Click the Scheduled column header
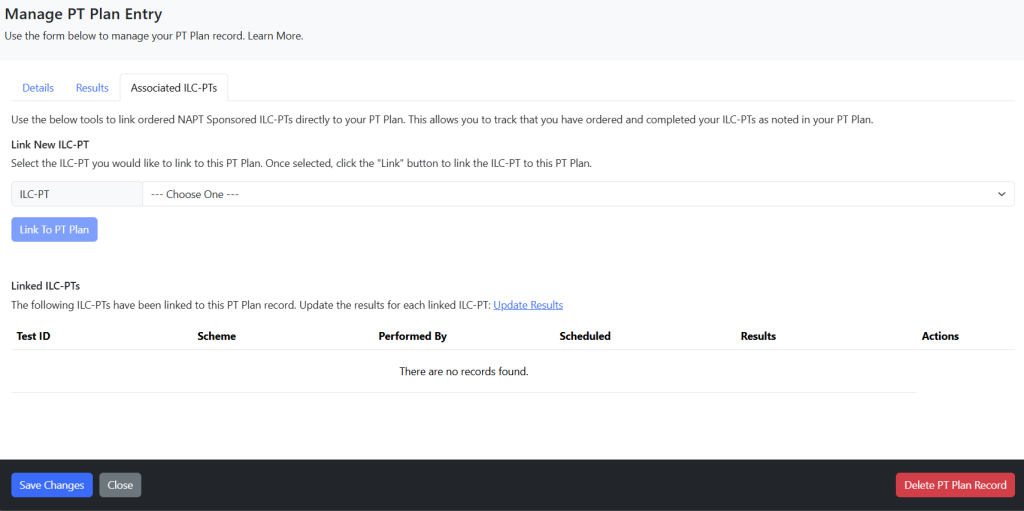Image resolution: width=1024 pixels, height=511 pixels. click(584, 336)
